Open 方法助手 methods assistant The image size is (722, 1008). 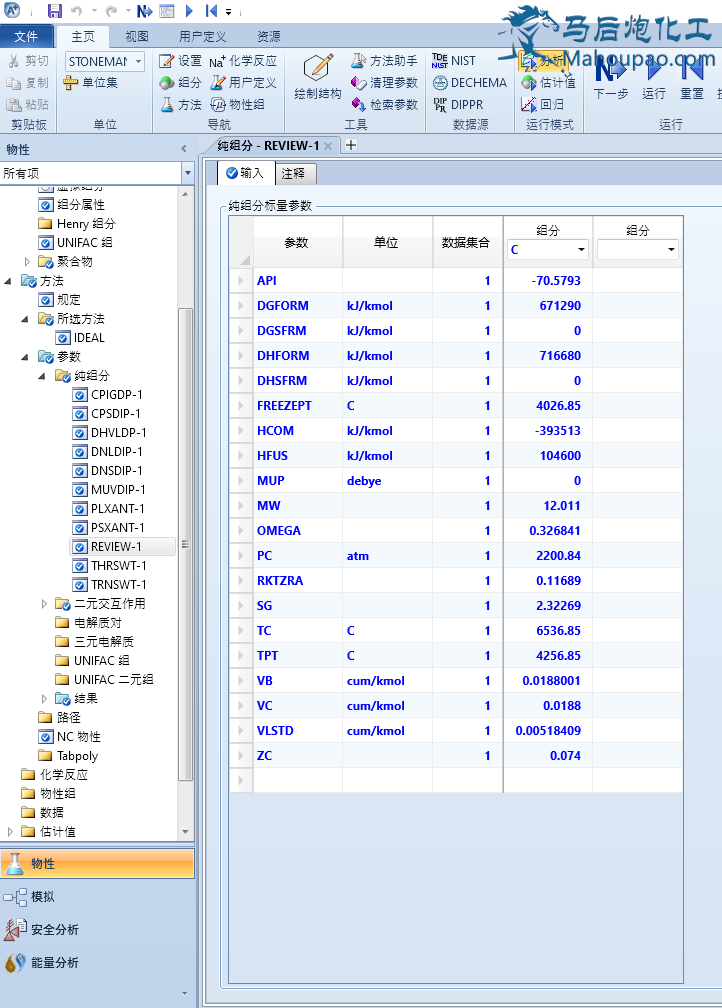click(x=385, y=61)
